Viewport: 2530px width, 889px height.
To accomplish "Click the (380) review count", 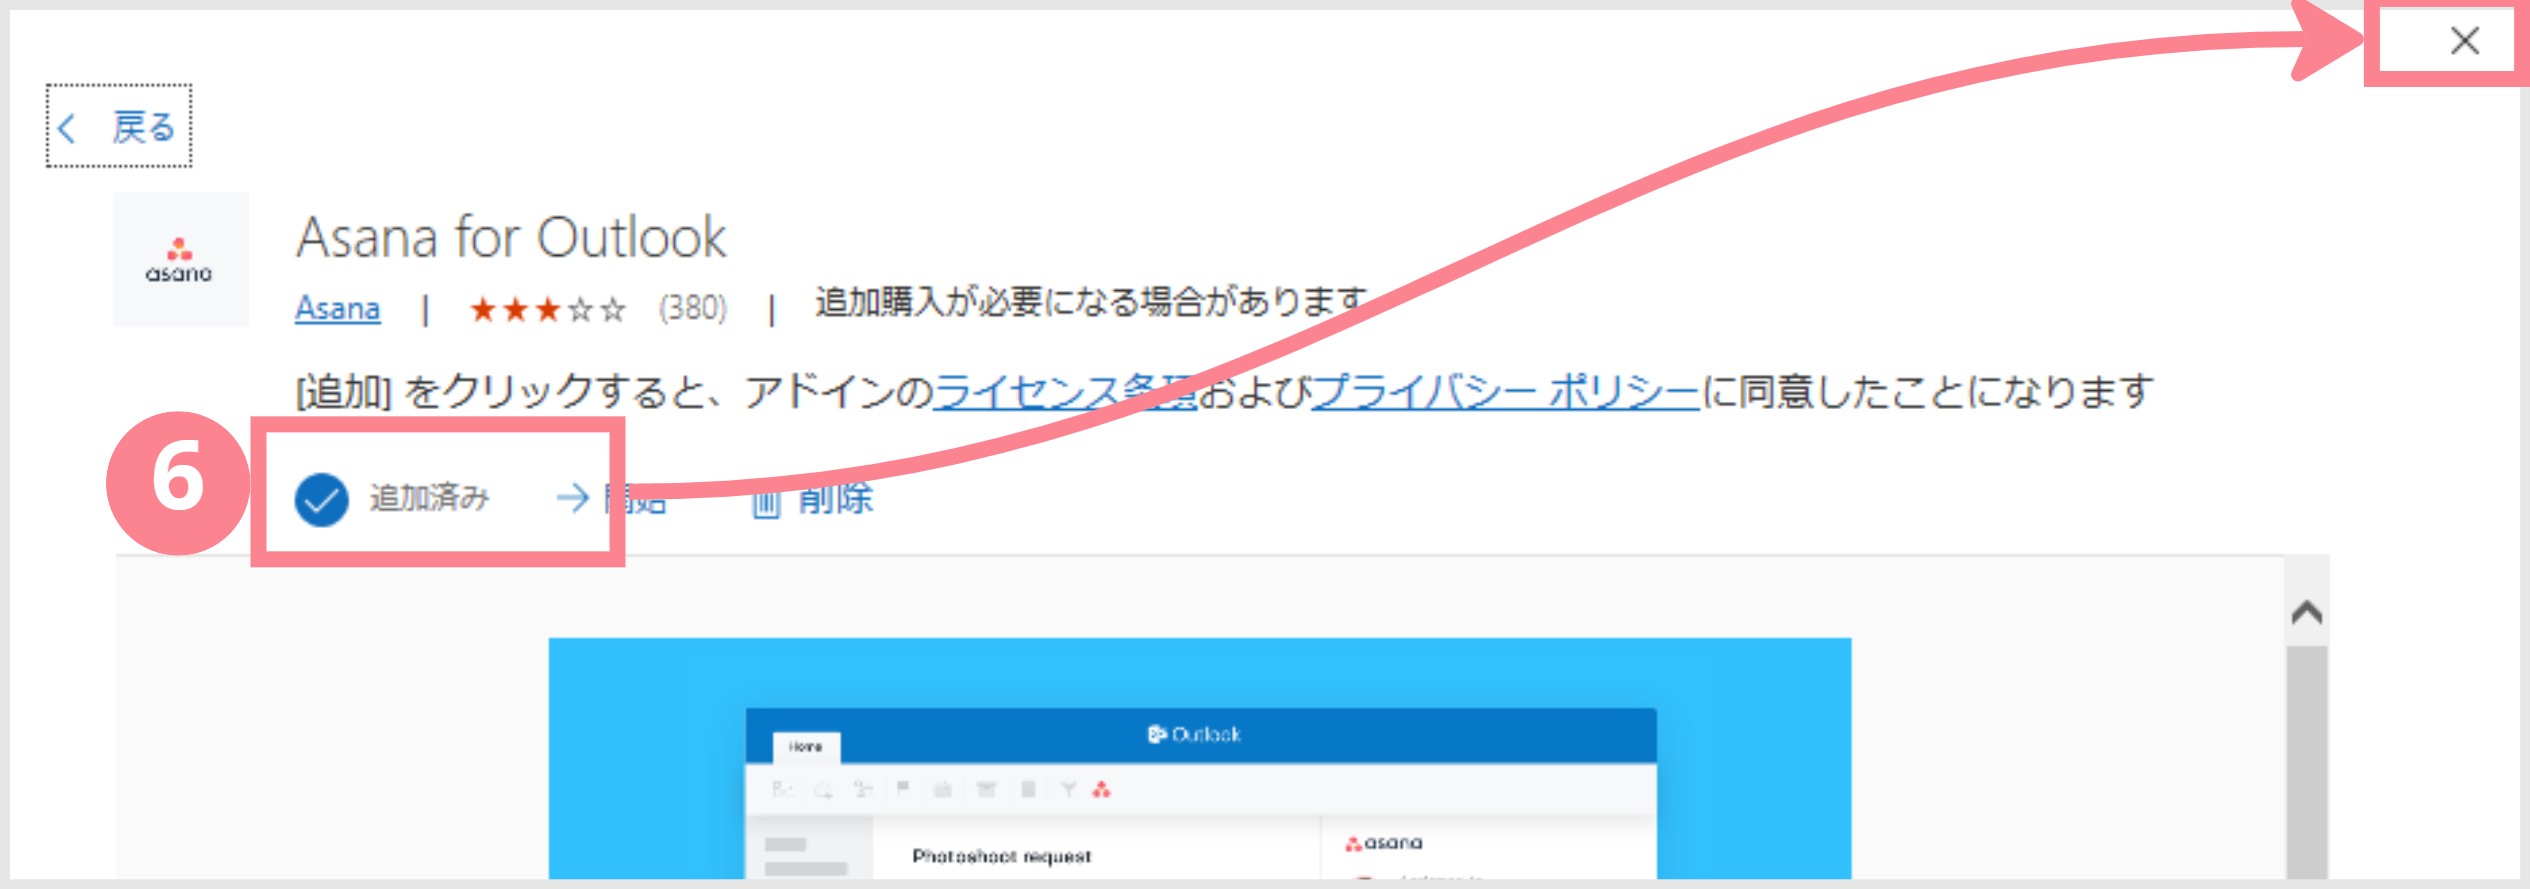I will [692, 308].
